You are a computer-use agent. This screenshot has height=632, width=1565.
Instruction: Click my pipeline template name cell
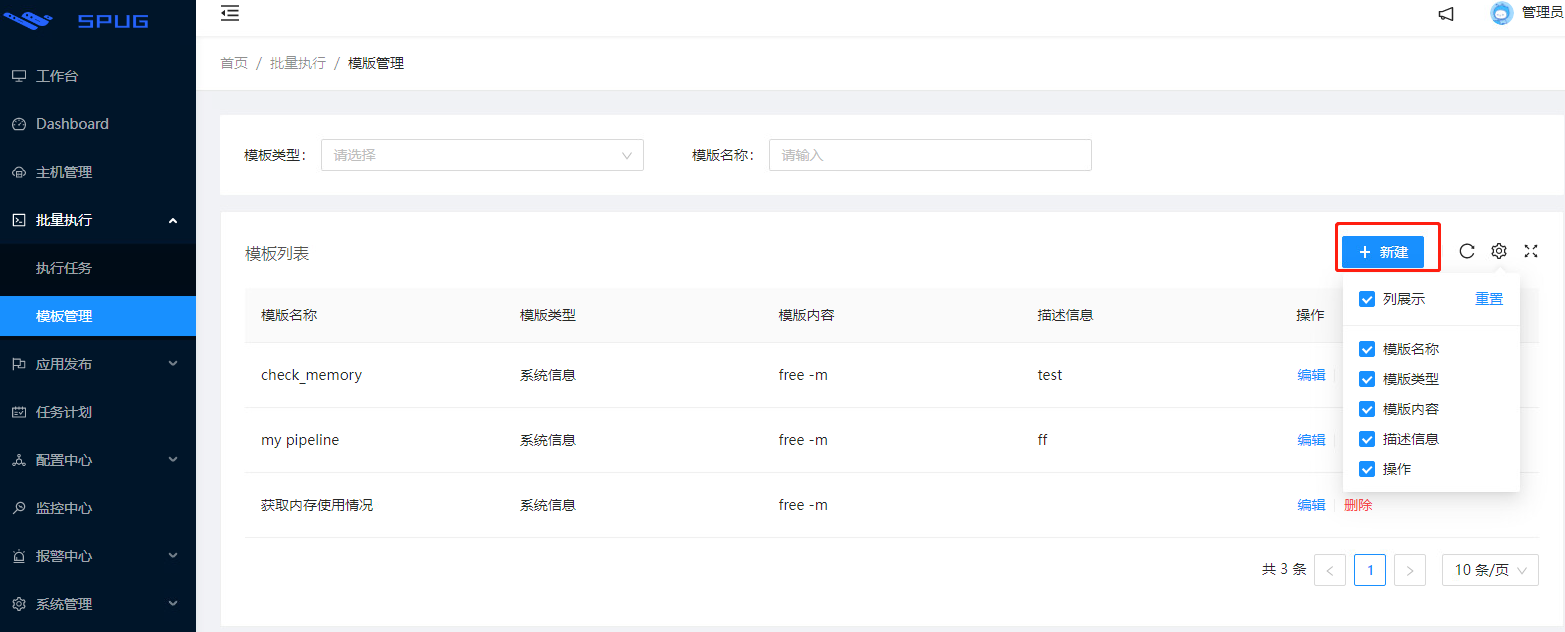300,440
